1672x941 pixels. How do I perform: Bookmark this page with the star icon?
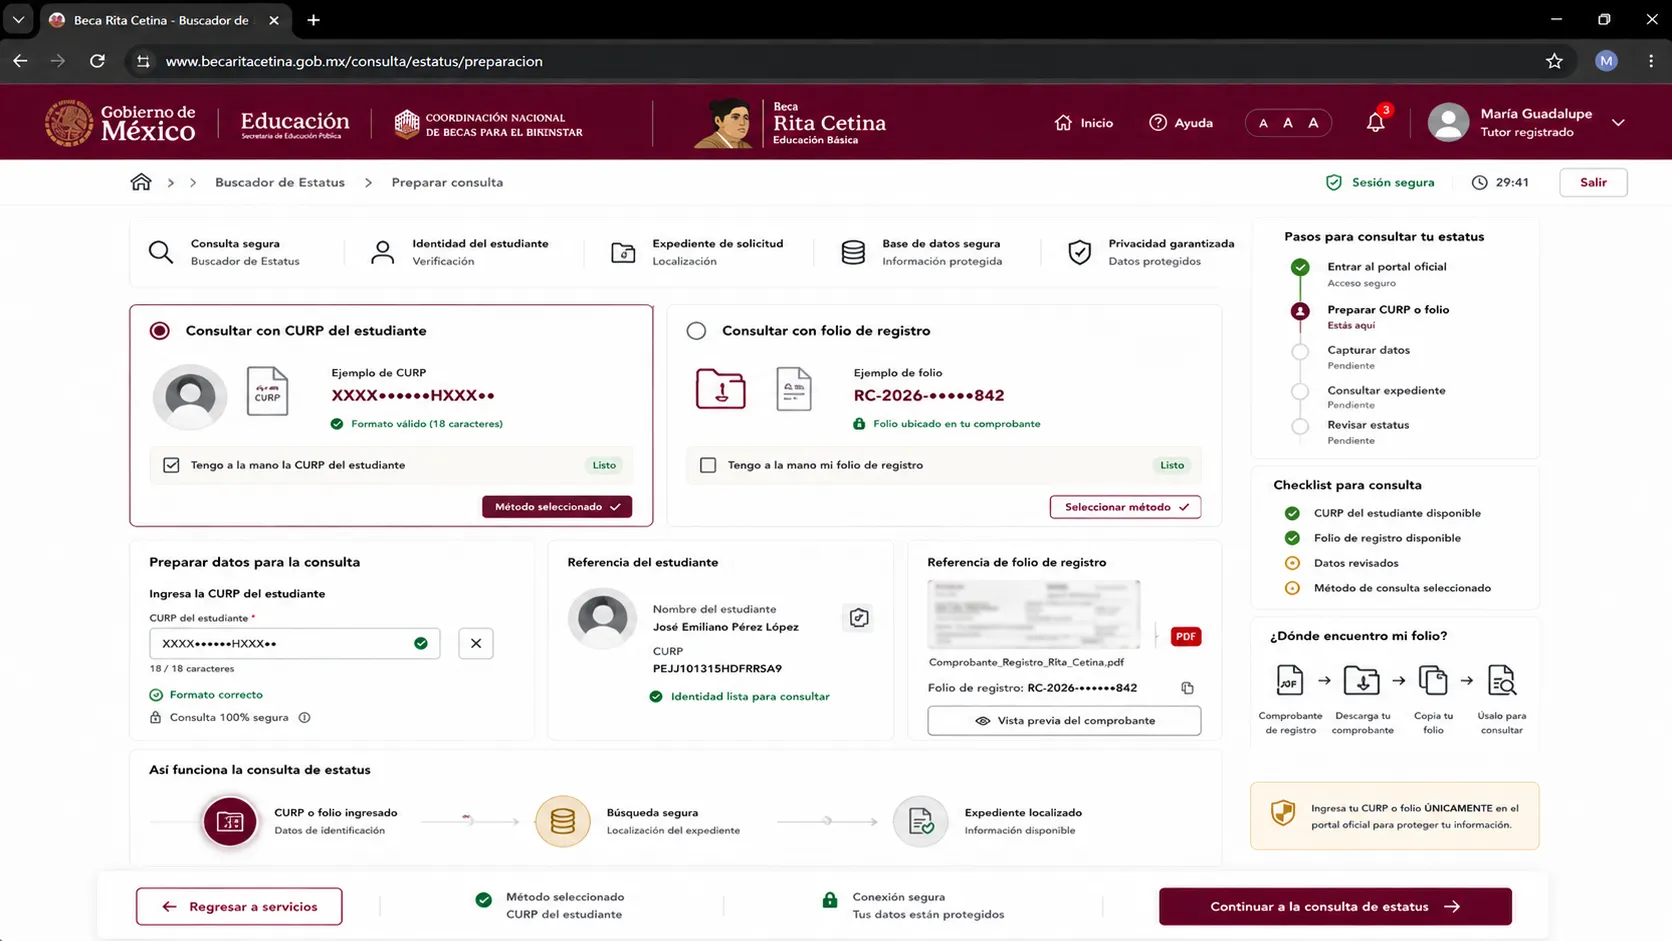1554,61
